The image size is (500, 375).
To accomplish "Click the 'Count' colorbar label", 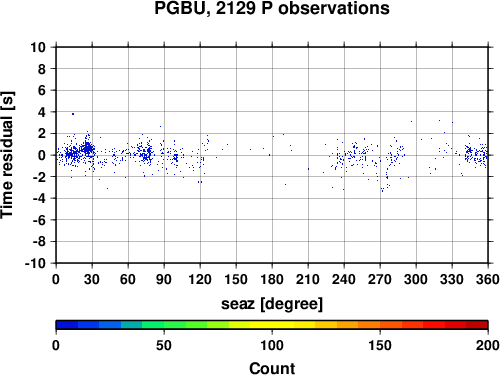I will point(272,368).
